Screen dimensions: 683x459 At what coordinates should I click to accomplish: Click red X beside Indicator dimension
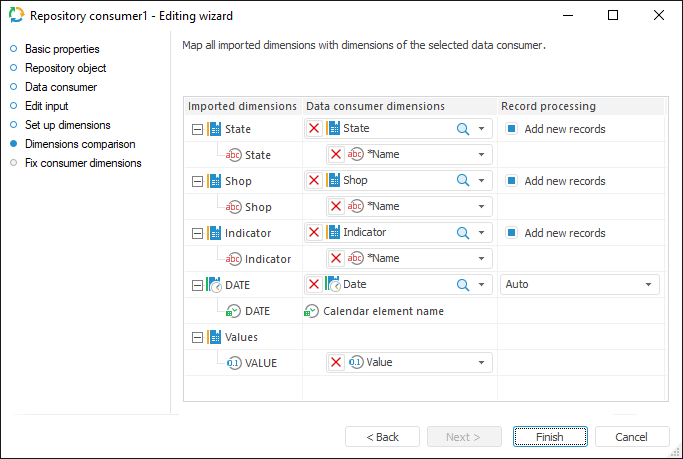point(314,232)
